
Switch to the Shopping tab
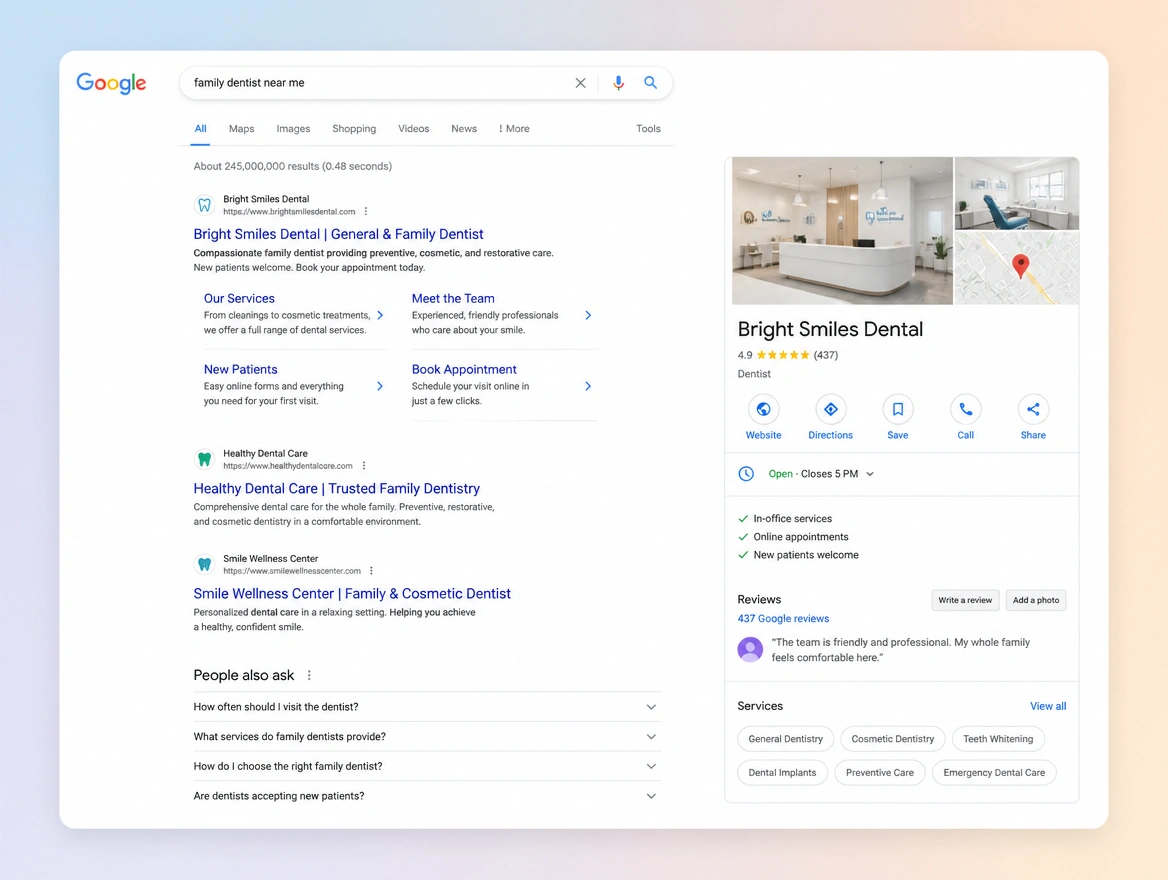[354, 129]
